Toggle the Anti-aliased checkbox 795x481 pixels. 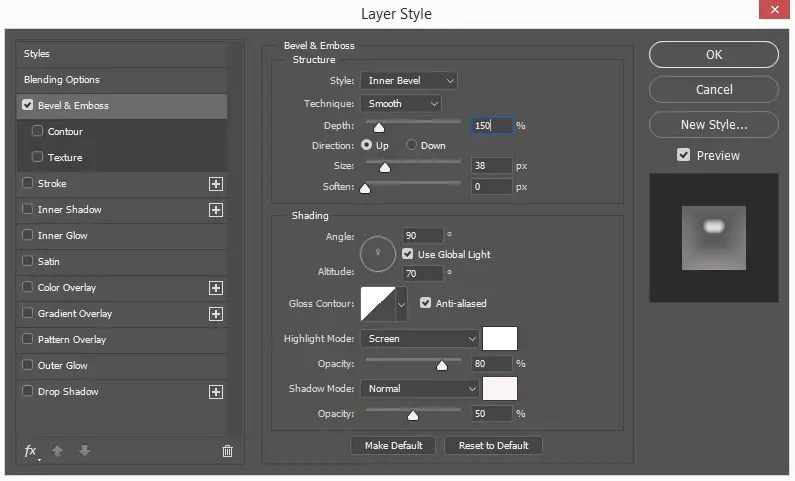425,303
